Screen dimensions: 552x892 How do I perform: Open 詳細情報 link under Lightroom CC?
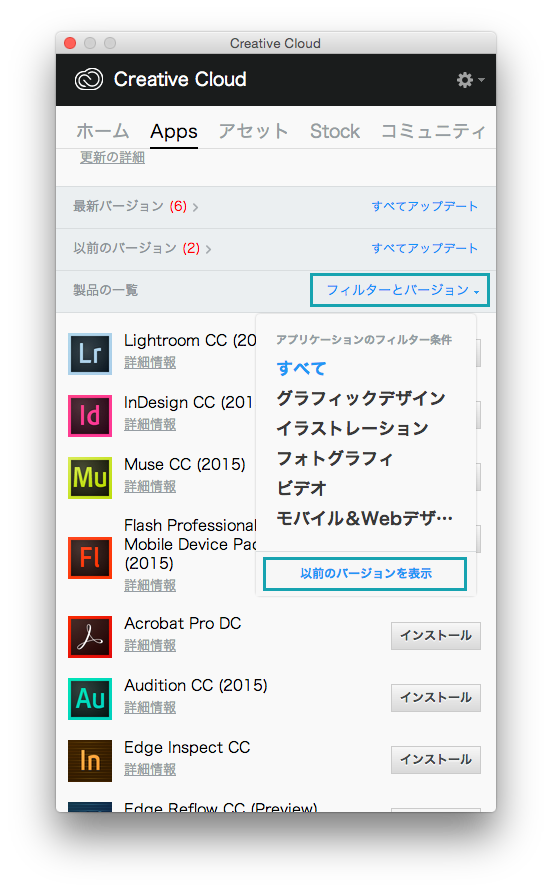[150, 362]
